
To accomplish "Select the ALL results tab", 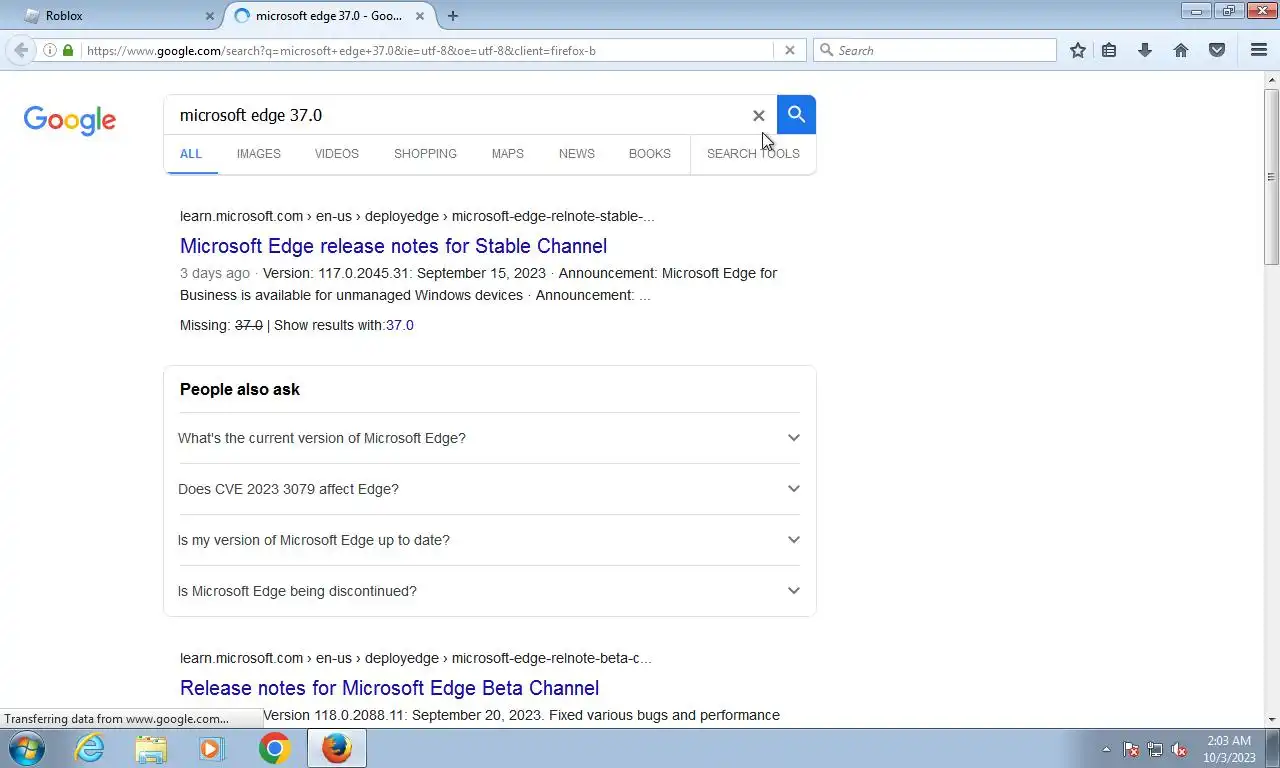I will [191, 154].
